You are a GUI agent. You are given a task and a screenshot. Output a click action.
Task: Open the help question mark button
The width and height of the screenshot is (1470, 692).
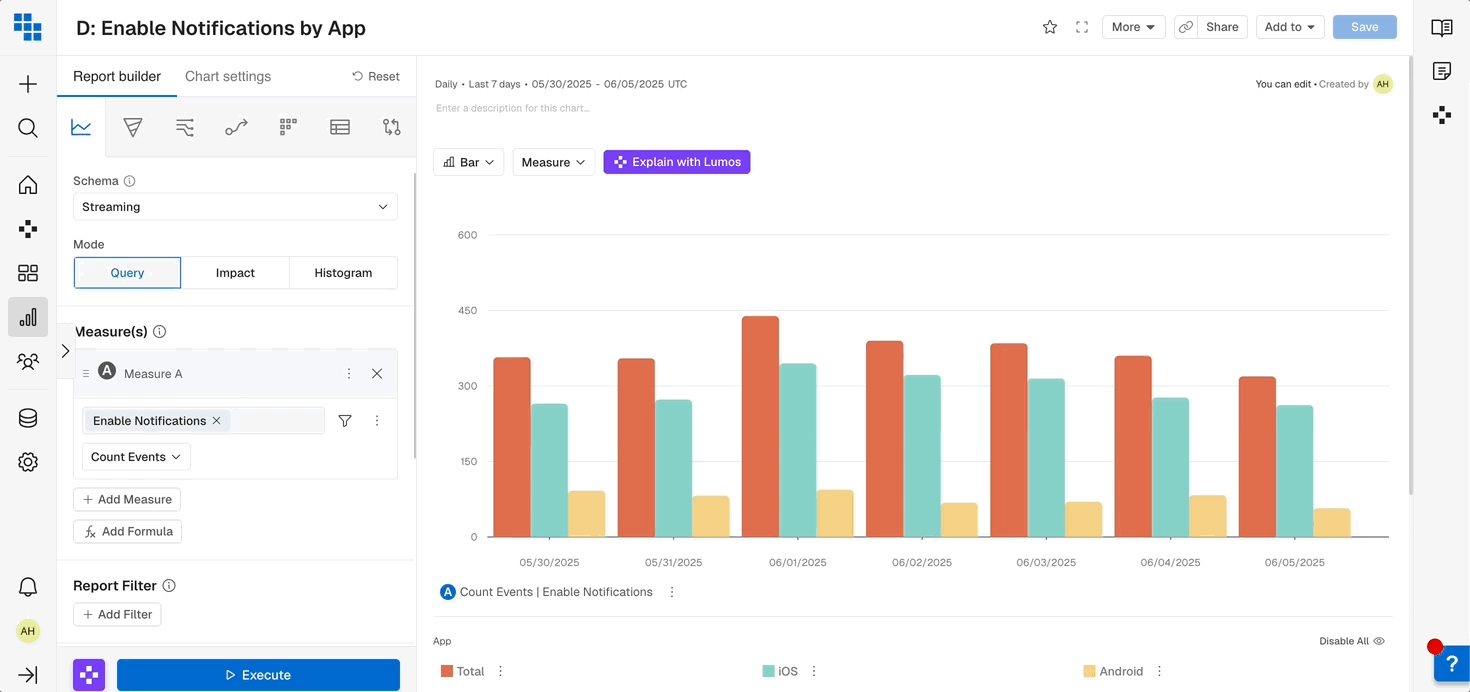click(1452, 664)
